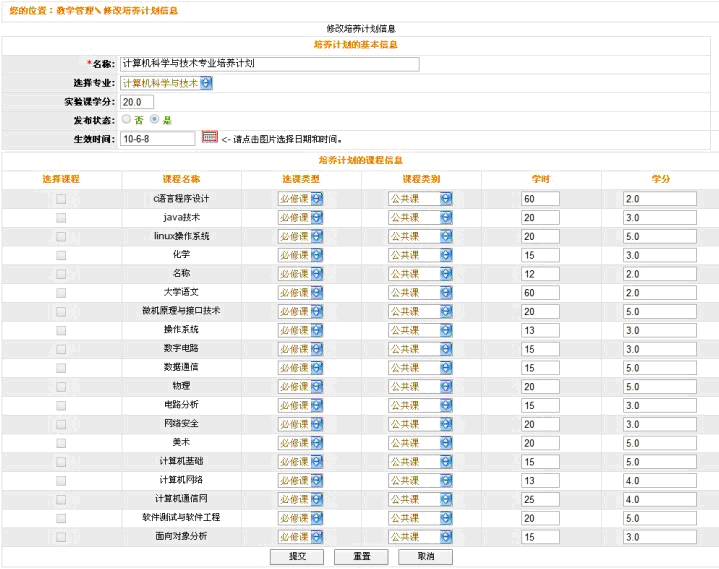Click the 提交 submit button

pyautogui.click(x=297, y=556)
